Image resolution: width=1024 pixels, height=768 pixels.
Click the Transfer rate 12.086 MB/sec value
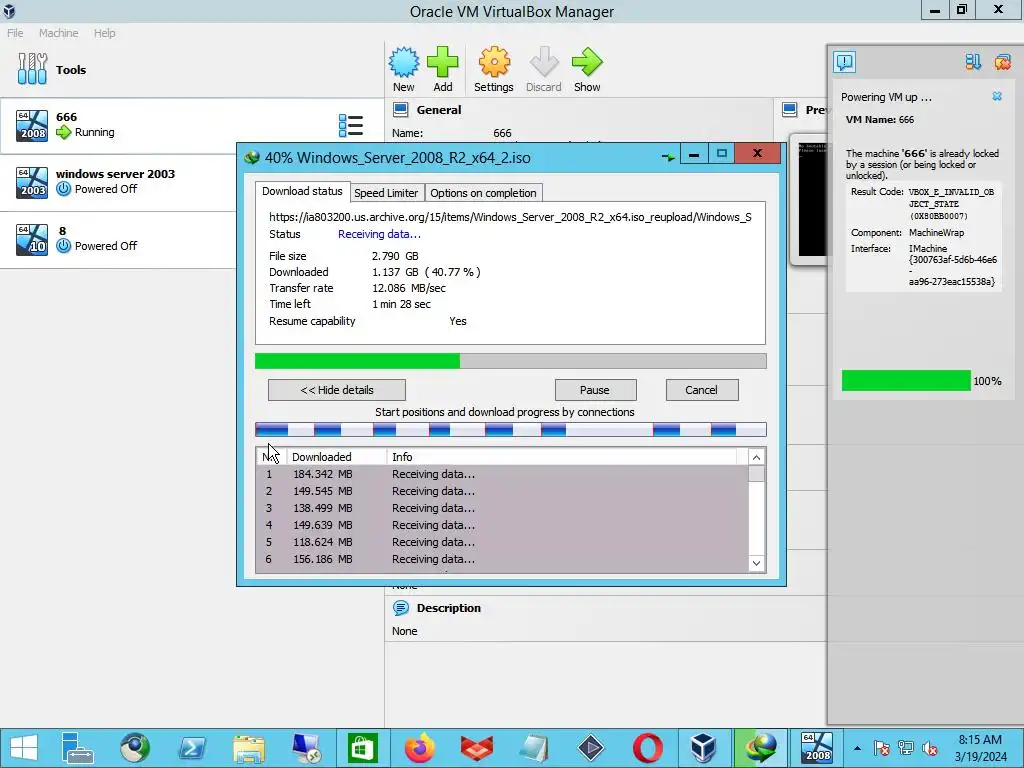409,288
